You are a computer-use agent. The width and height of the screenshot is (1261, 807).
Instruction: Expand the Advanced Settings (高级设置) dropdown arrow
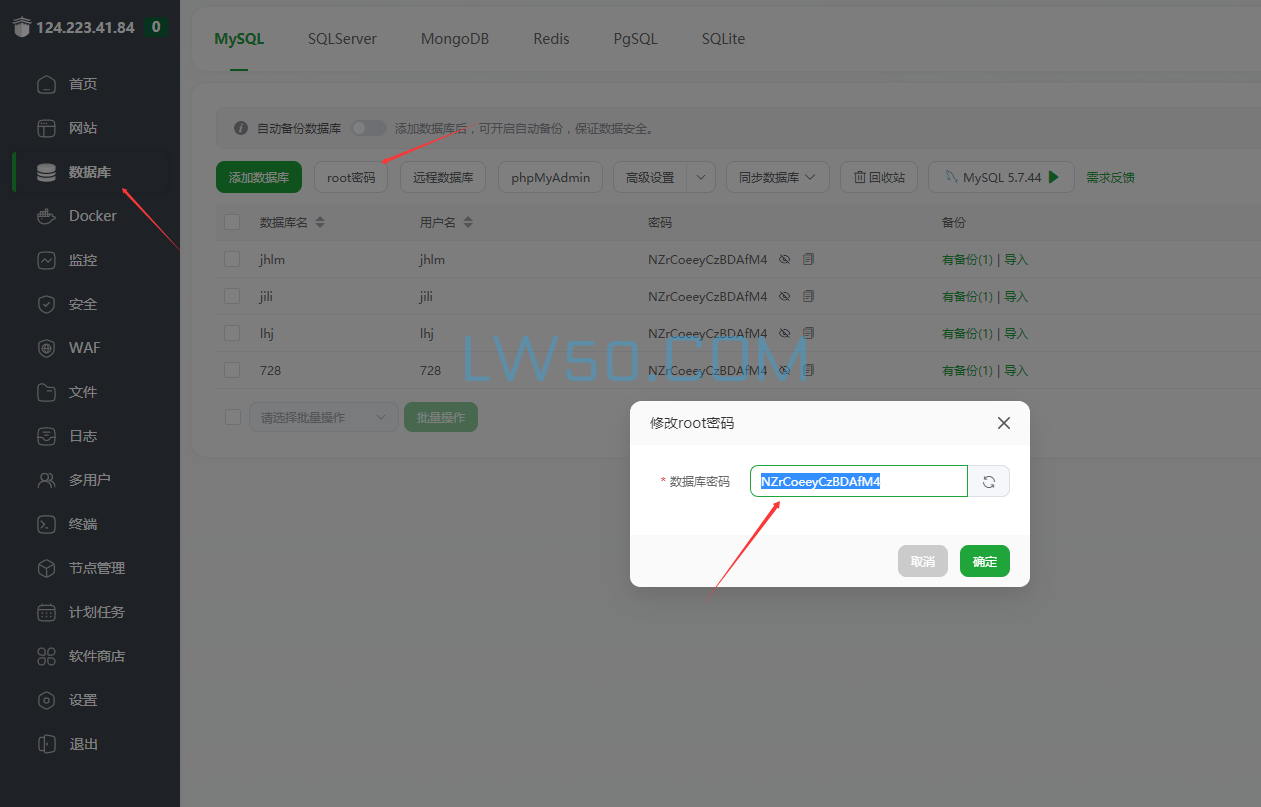pos(701,177)
